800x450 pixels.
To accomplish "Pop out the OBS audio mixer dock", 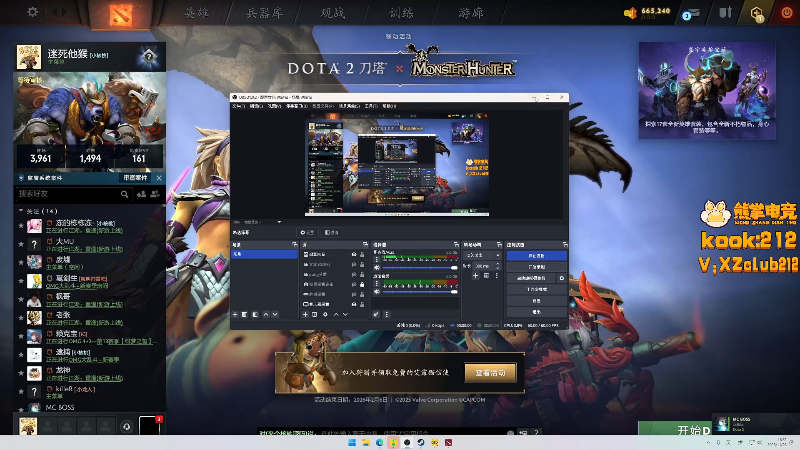I will (x=456, y=244).
